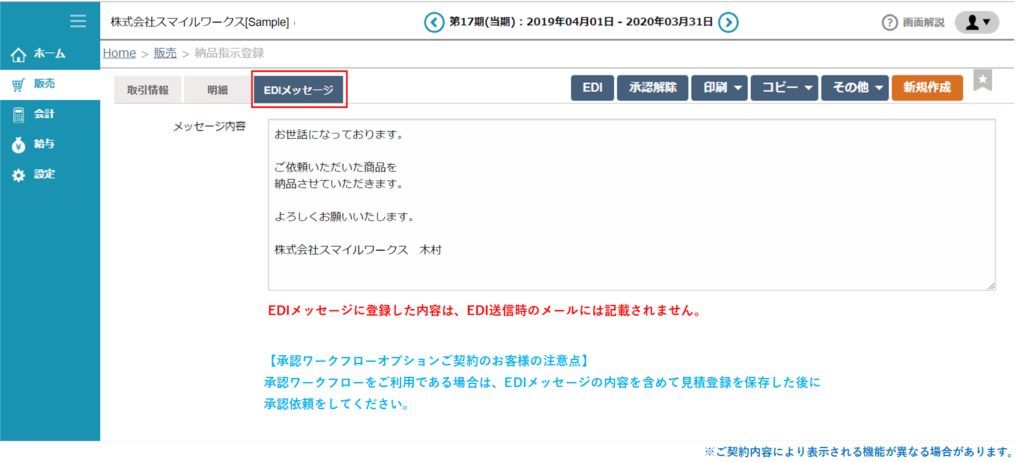Screen dimensions: 1024x462
Task: Click the line お世話になっております。
Action: click(338, 136)
